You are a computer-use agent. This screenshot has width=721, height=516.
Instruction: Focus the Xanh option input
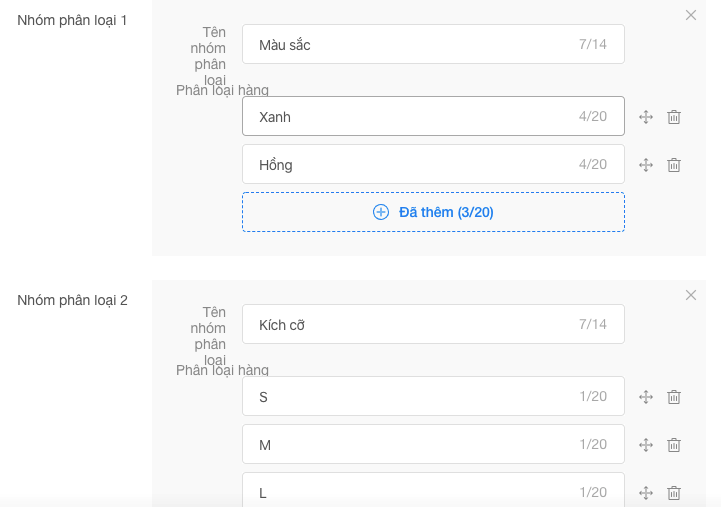(x=410, y=117)
